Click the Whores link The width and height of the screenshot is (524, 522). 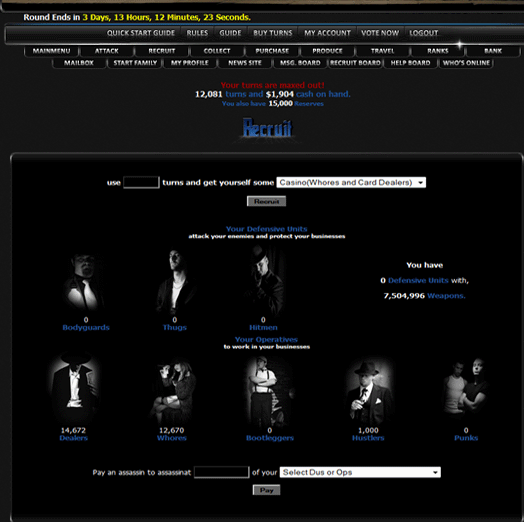171,438
